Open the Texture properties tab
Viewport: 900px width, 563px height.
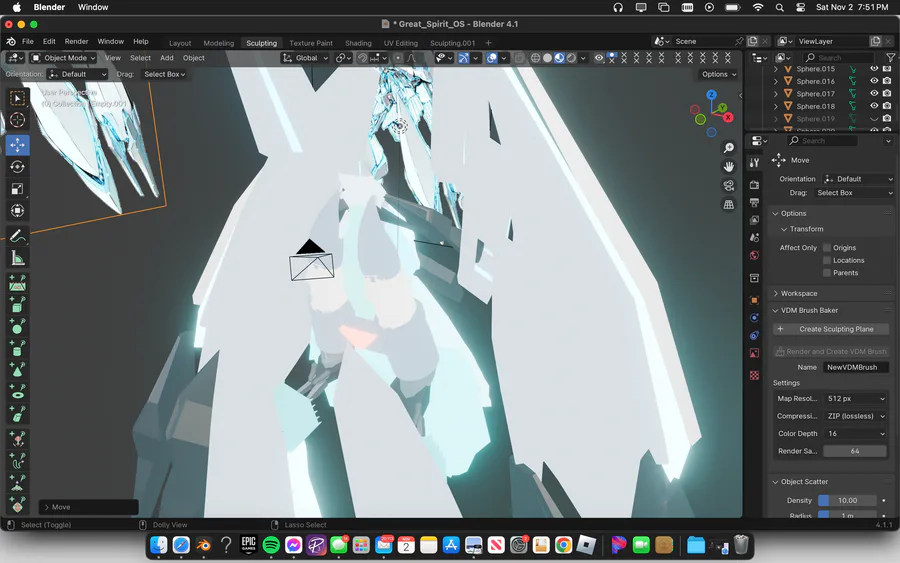click(754, 375)
